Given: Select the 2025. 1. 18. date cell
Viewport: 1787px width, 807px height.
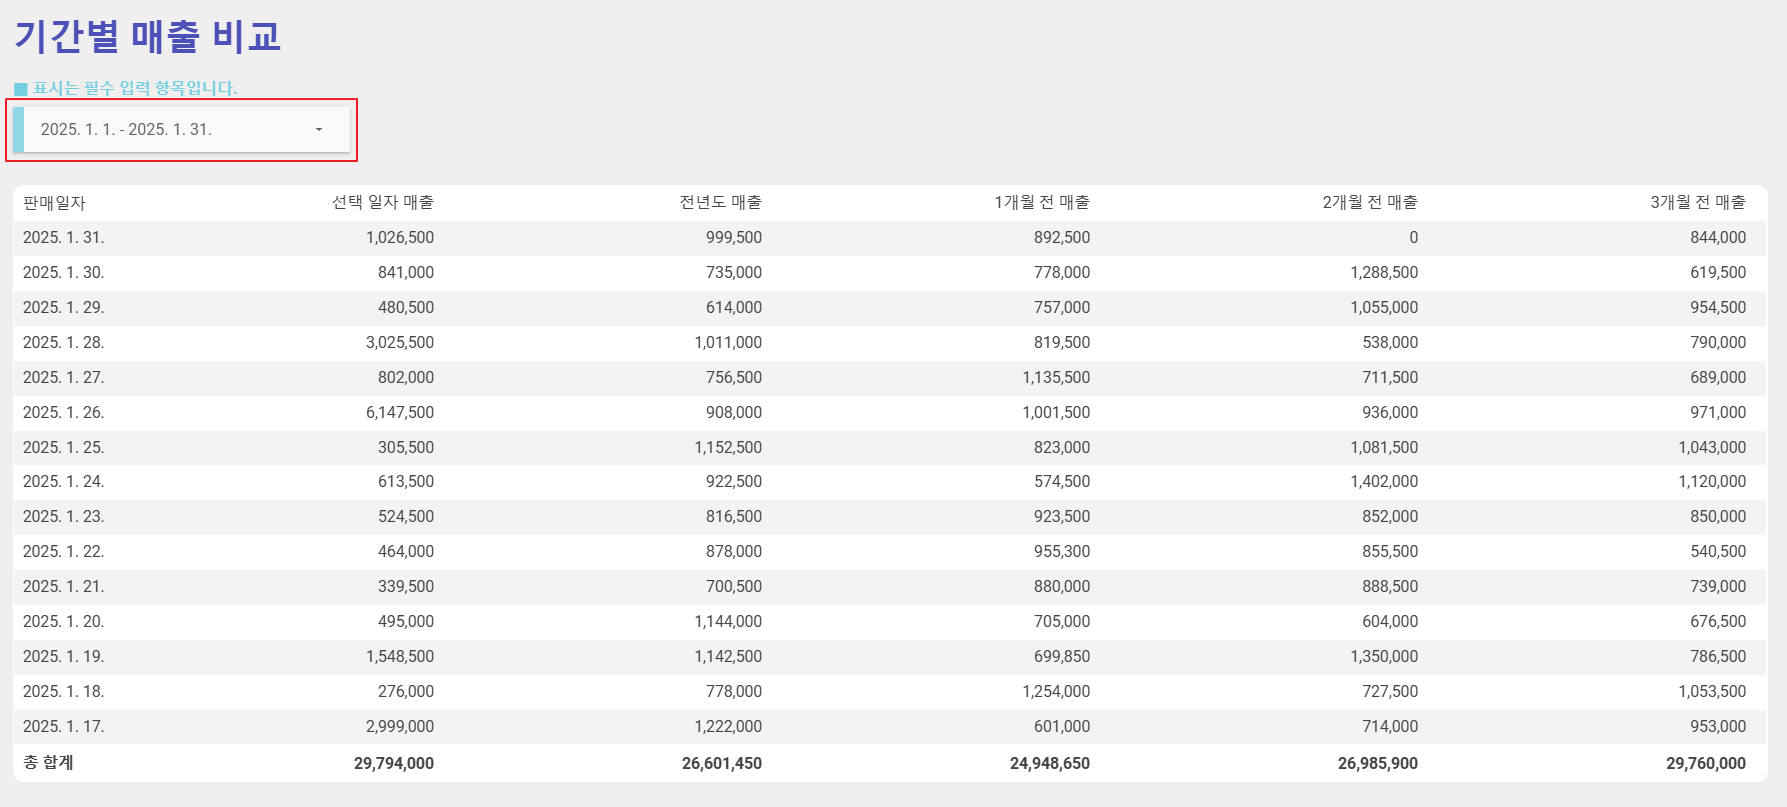Looking at the screenshot, I should [x=64, y=692].
